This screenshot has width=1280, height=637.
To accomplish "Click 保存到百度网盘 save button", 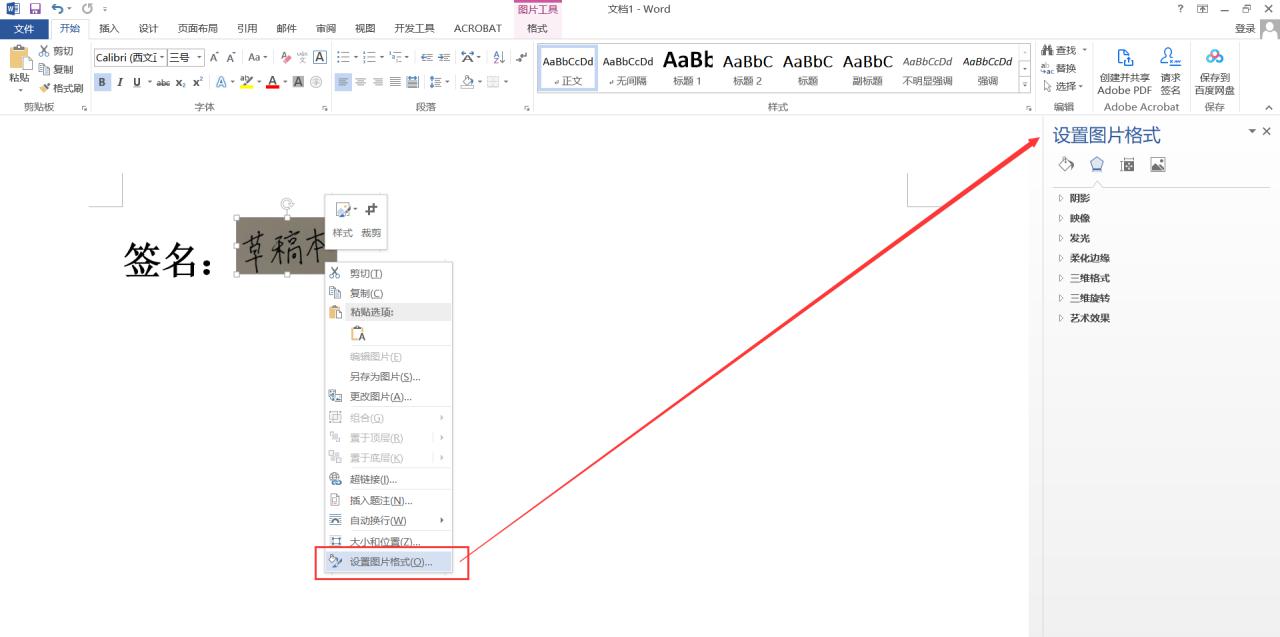I will coord(1214,71).
